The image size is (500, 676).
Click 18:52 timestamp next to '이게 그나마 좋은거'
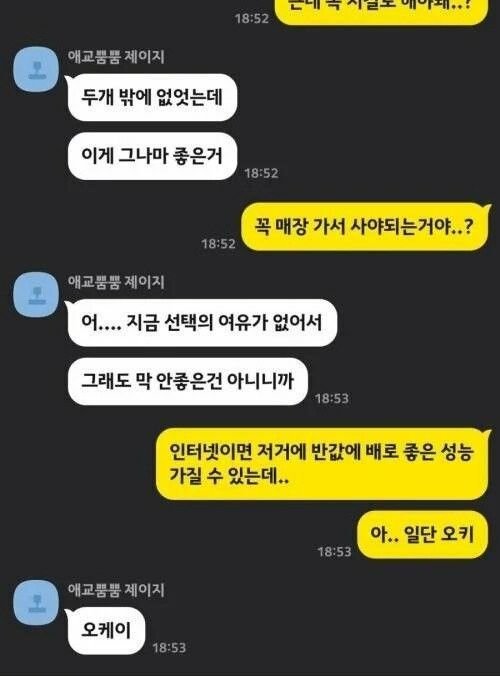(261, 173)
